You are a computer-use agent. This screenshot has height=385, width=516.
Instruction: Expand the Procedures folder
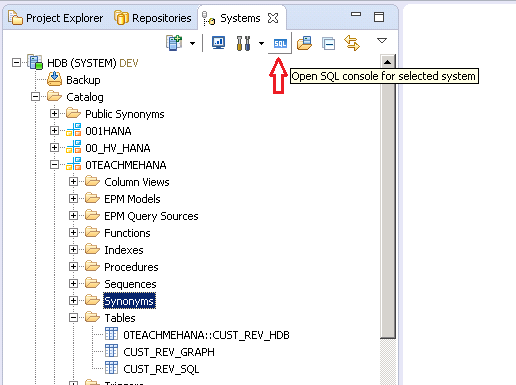pyautogui.click(x=73, y=266)
